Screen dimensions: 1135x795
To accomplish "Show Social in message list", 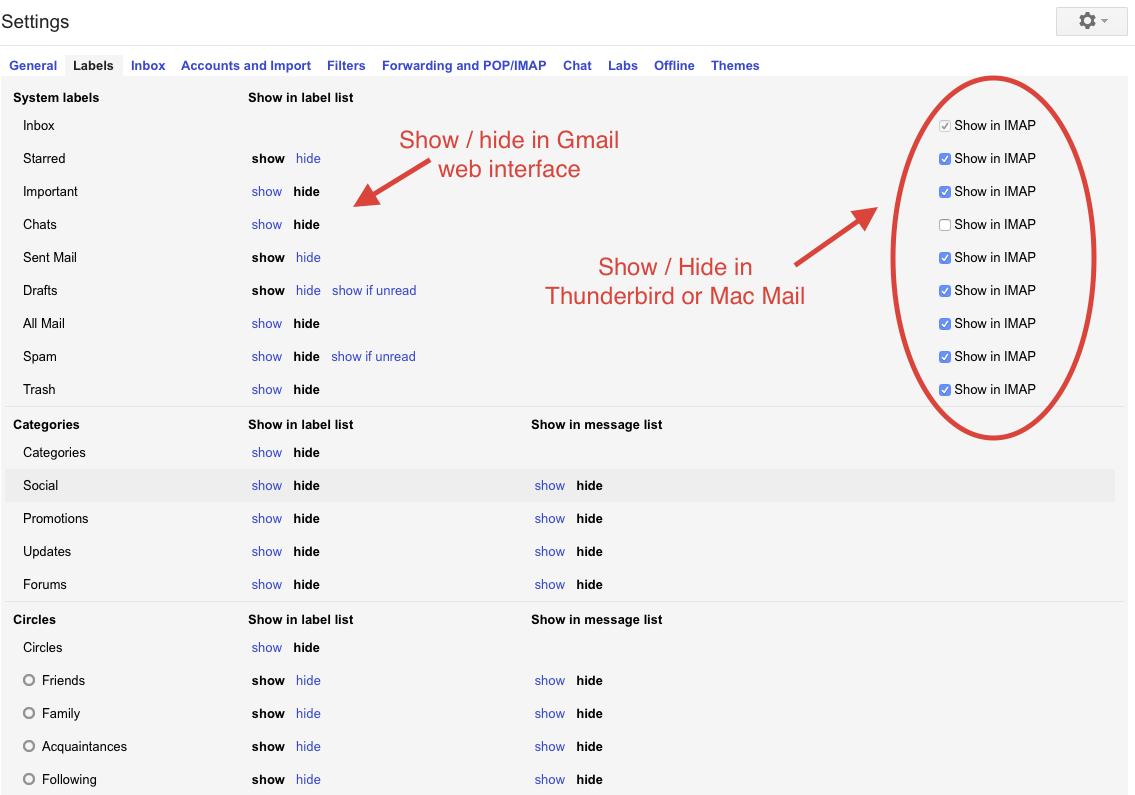I will (x=549, y=486).
